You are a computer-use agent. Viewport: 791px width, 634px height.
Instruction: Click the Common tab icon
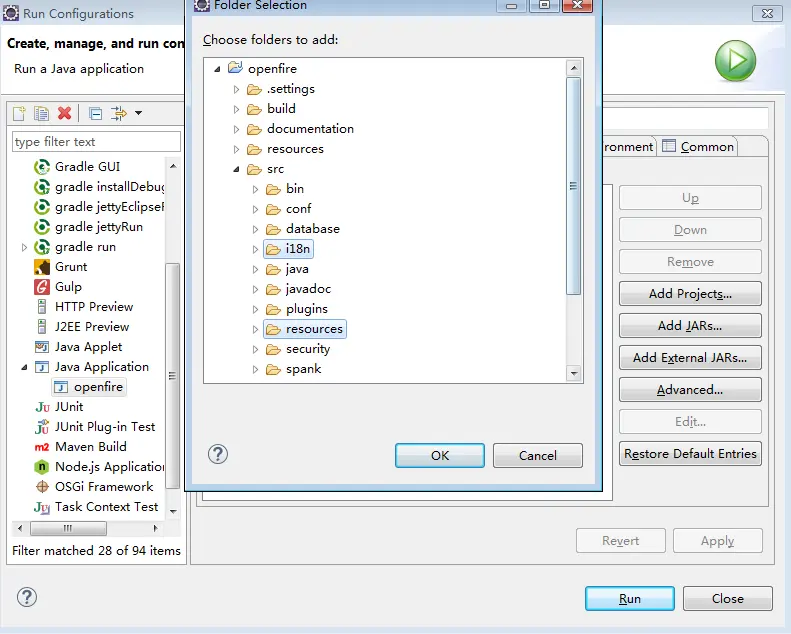[669, 146]
